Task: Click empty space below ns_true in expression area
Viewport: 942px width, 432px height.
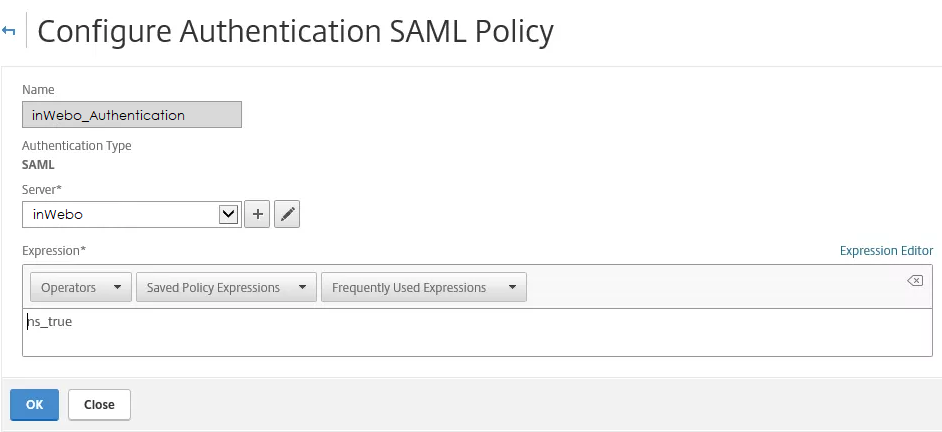Action: point(400,343)
